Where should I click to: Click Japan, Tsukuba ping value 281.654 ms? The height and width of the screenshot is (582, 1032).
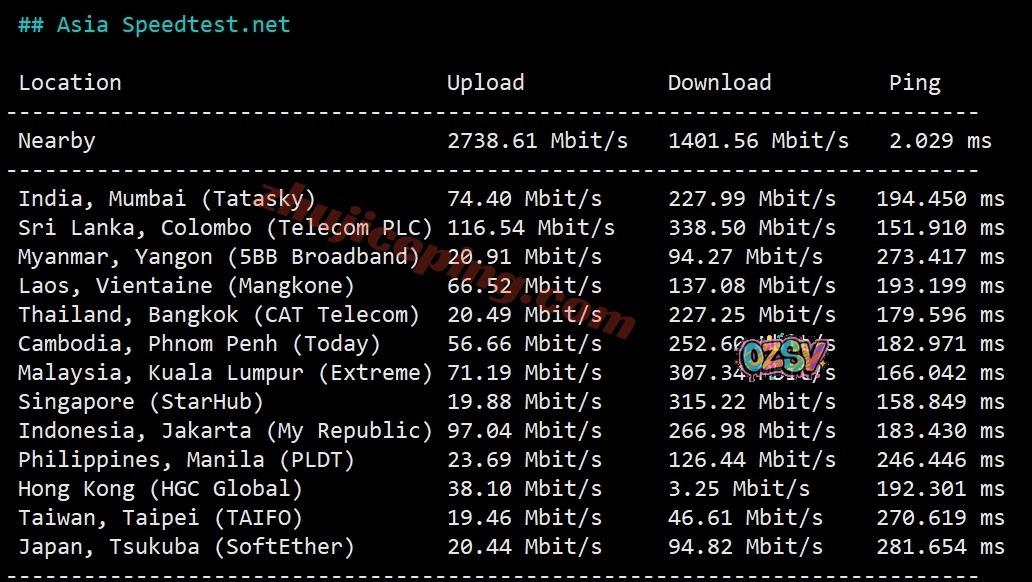[940, 547]
